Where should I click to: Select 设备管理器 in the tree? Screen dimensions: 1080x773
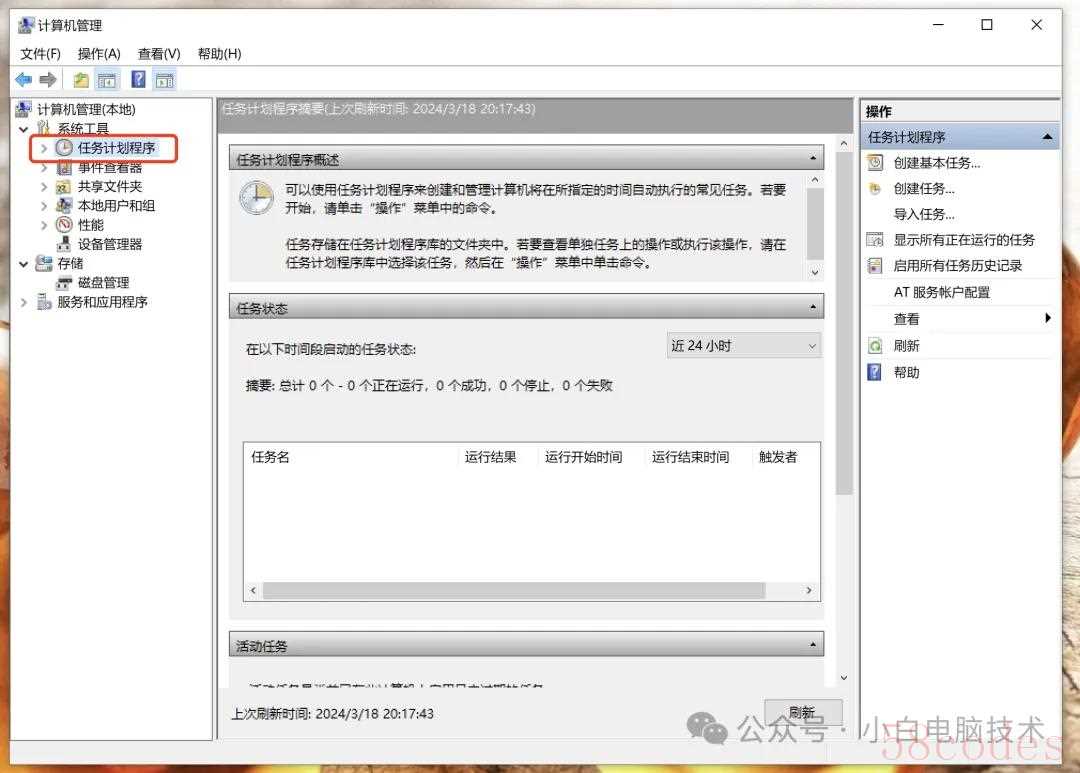click(x=110, y=244)
